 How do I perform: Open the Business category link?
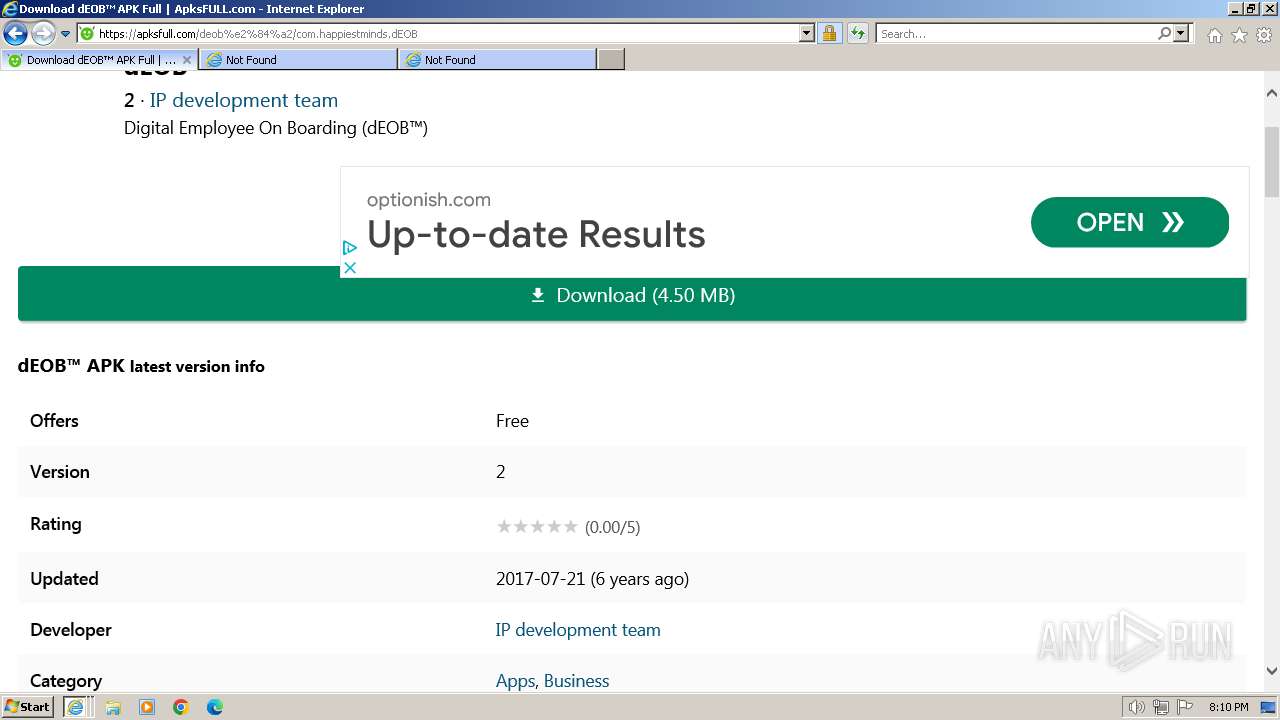point(576,681)
